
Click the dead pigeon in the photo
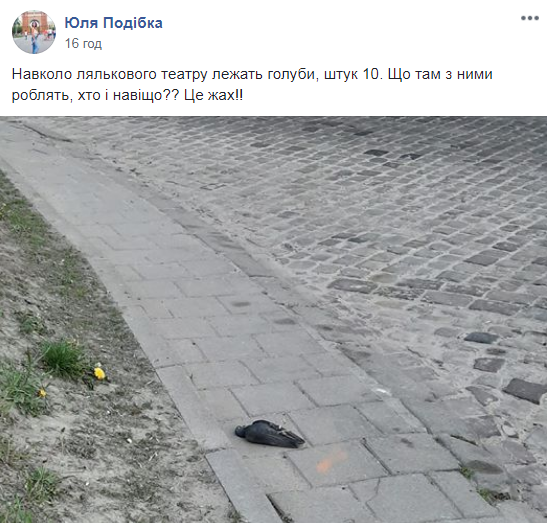tap(269, 434)
